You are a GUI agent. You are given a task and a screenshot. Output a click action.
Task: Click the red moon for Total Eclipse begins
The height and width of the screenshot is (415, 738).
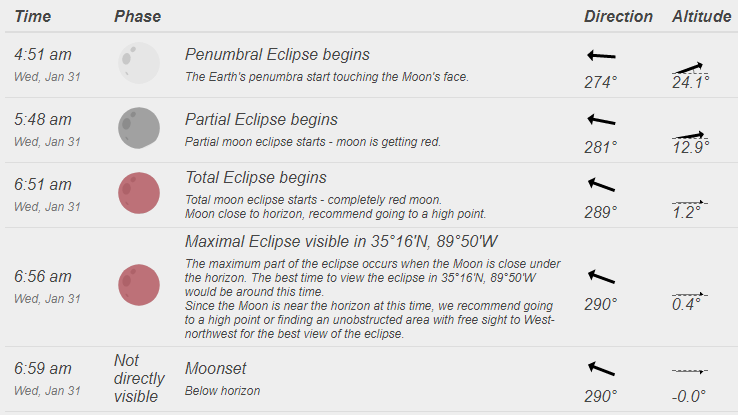click(x=139, y=193)
